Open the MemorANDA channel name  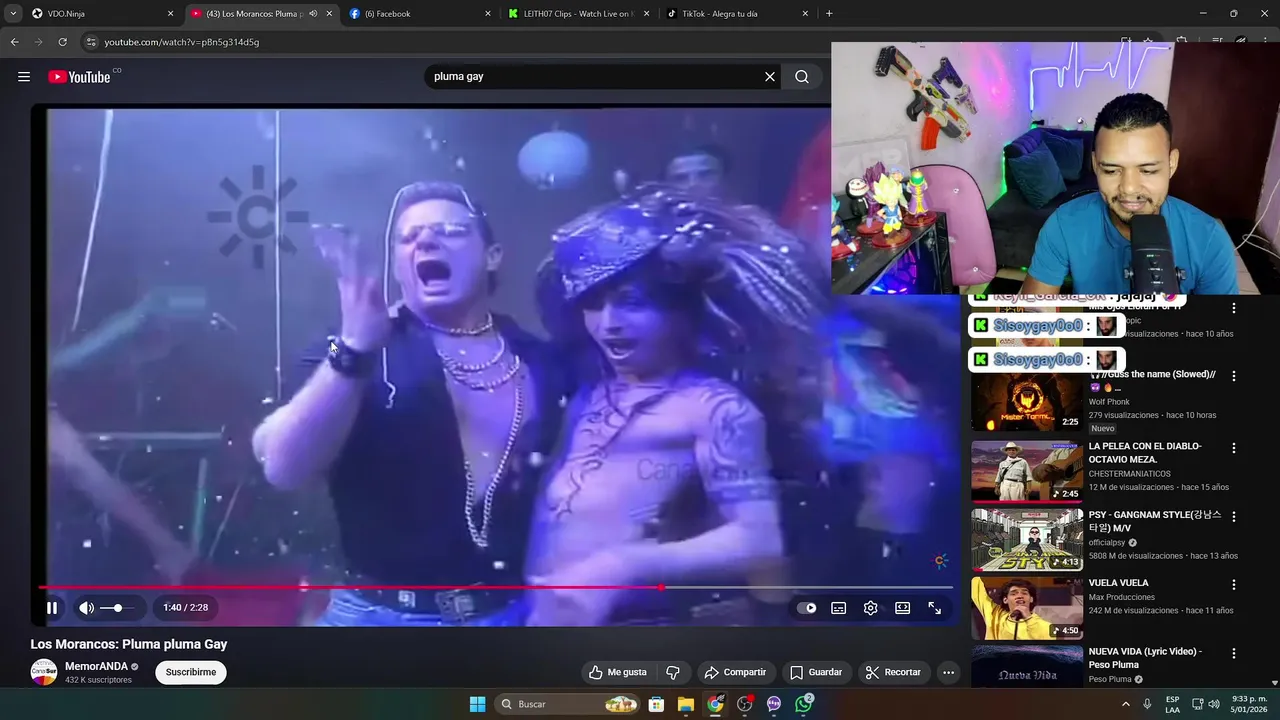click(x=96, y=666)
